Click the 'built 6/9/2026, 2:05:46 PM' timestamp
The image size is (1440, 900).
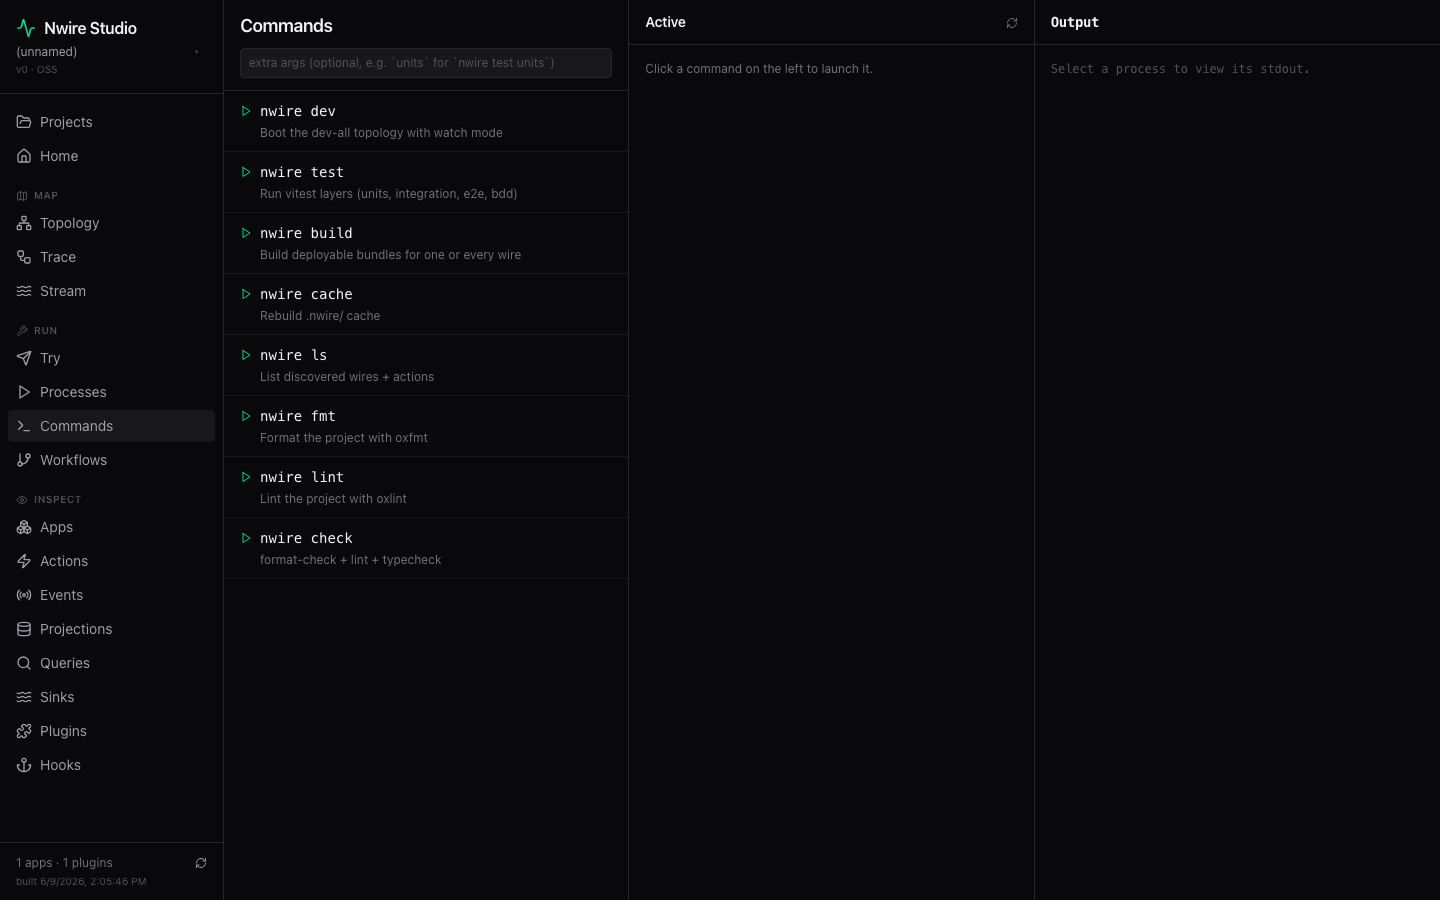pyautogui.click(x=81, y=882)
